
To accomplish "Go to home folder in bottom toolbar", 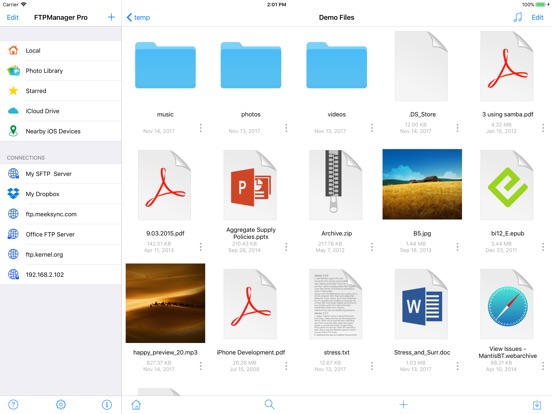I will (136, 404).
